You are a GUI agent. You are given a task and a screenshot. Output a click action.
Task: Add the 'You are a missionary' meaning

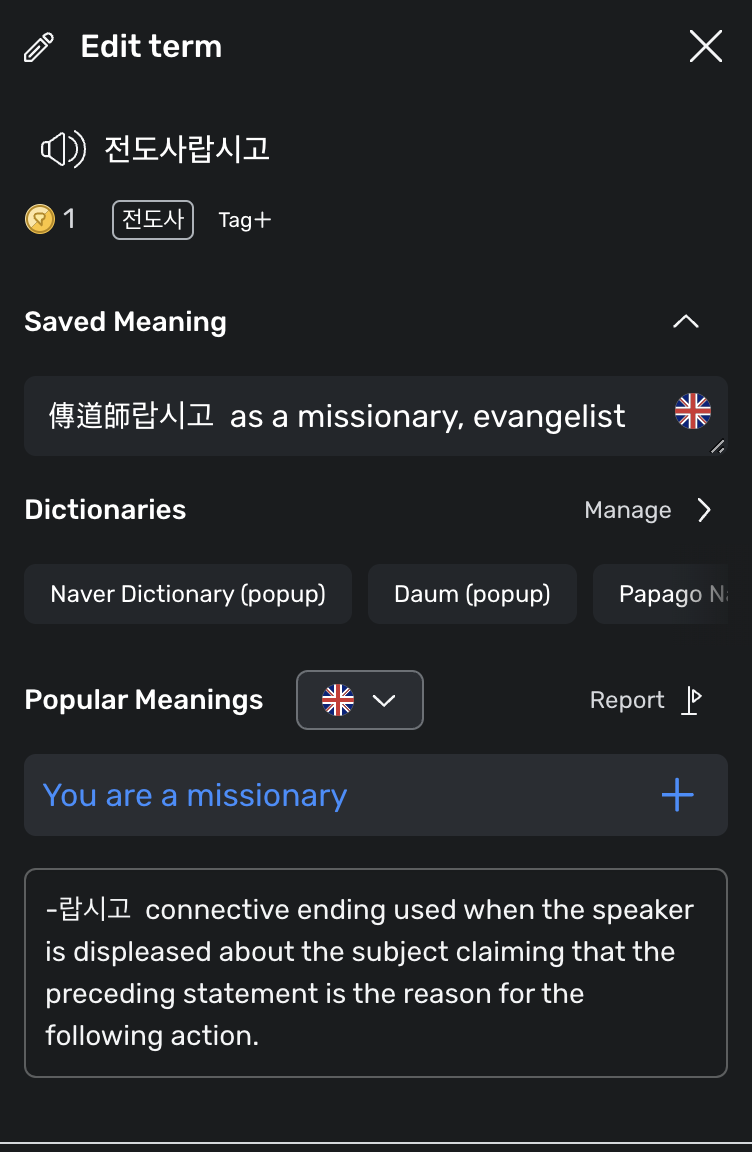pyautogui.click(x=677, y=795)
